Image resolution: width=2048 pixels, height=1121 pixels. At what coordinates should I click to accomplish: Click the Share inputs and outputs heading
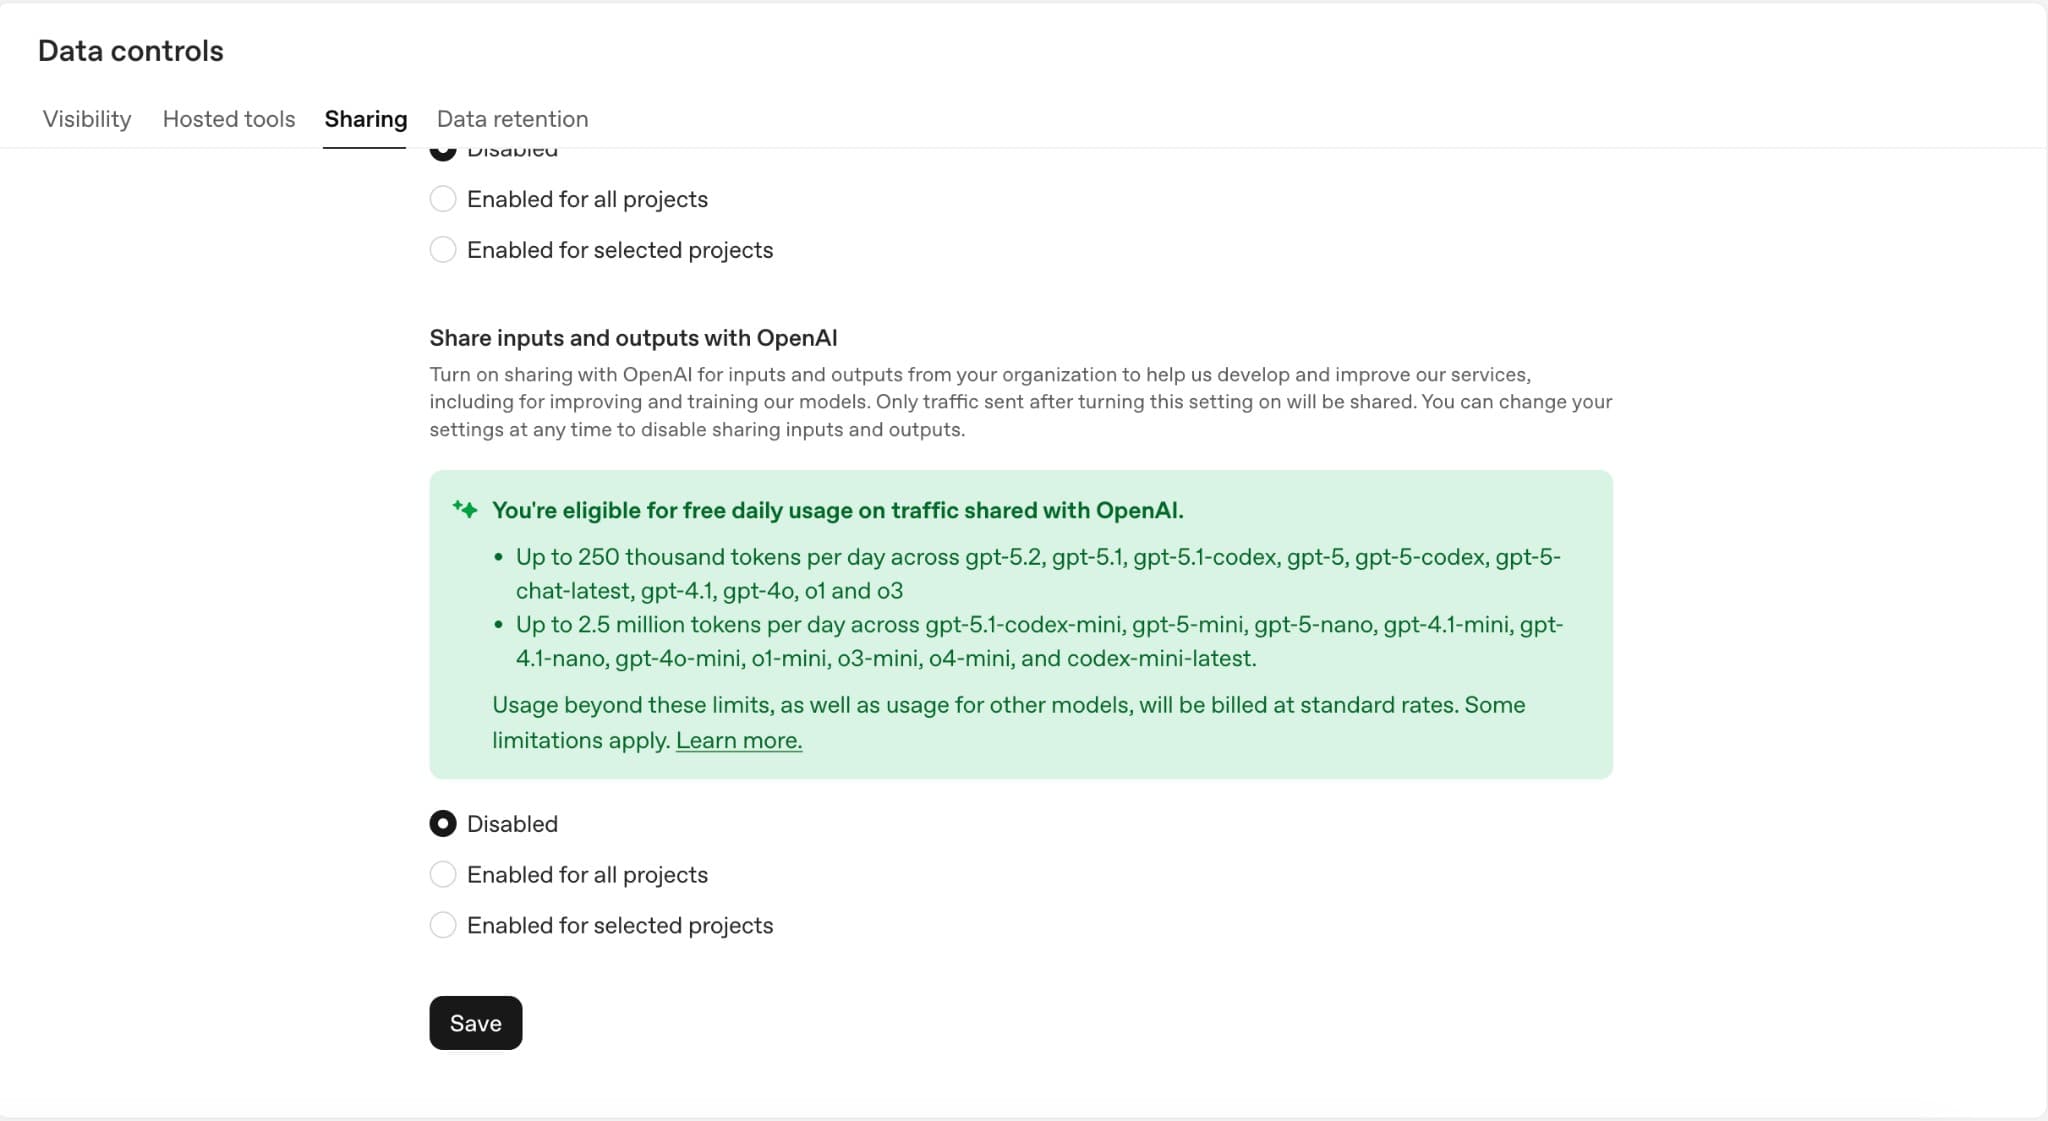(634, 338)
